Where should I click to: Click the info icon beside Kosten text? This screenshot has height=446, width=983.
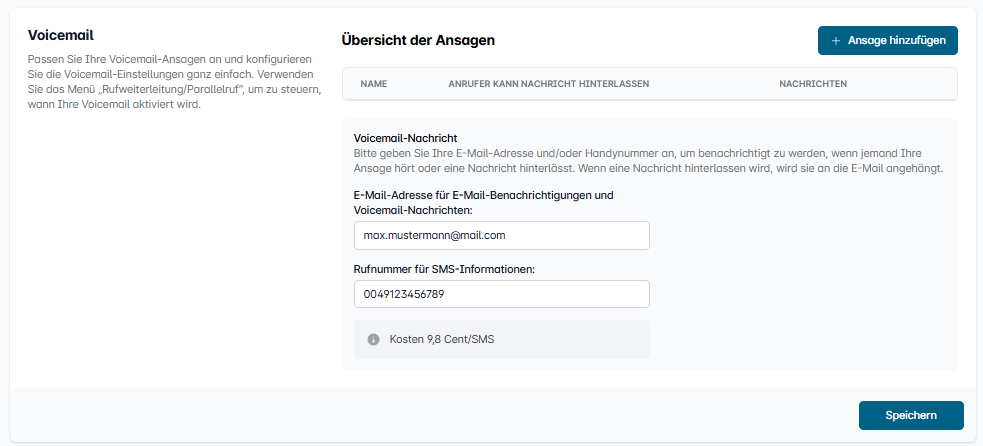coord(374,339)
